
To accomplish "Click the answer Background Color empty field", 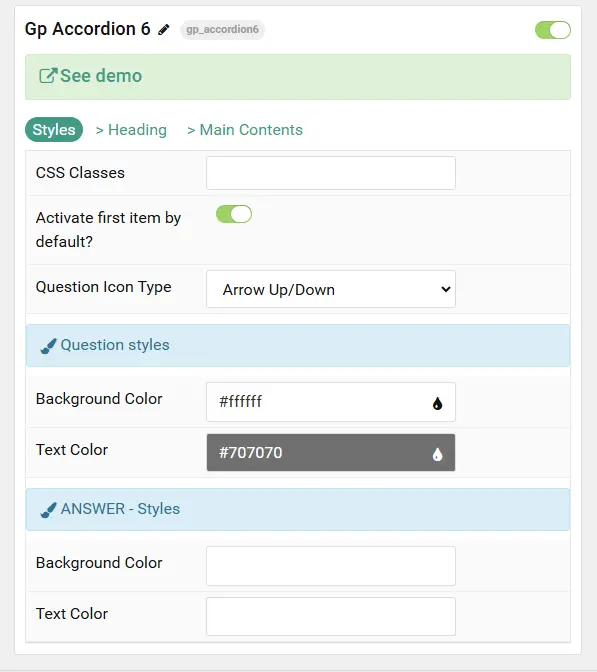I will coord(331,566).
